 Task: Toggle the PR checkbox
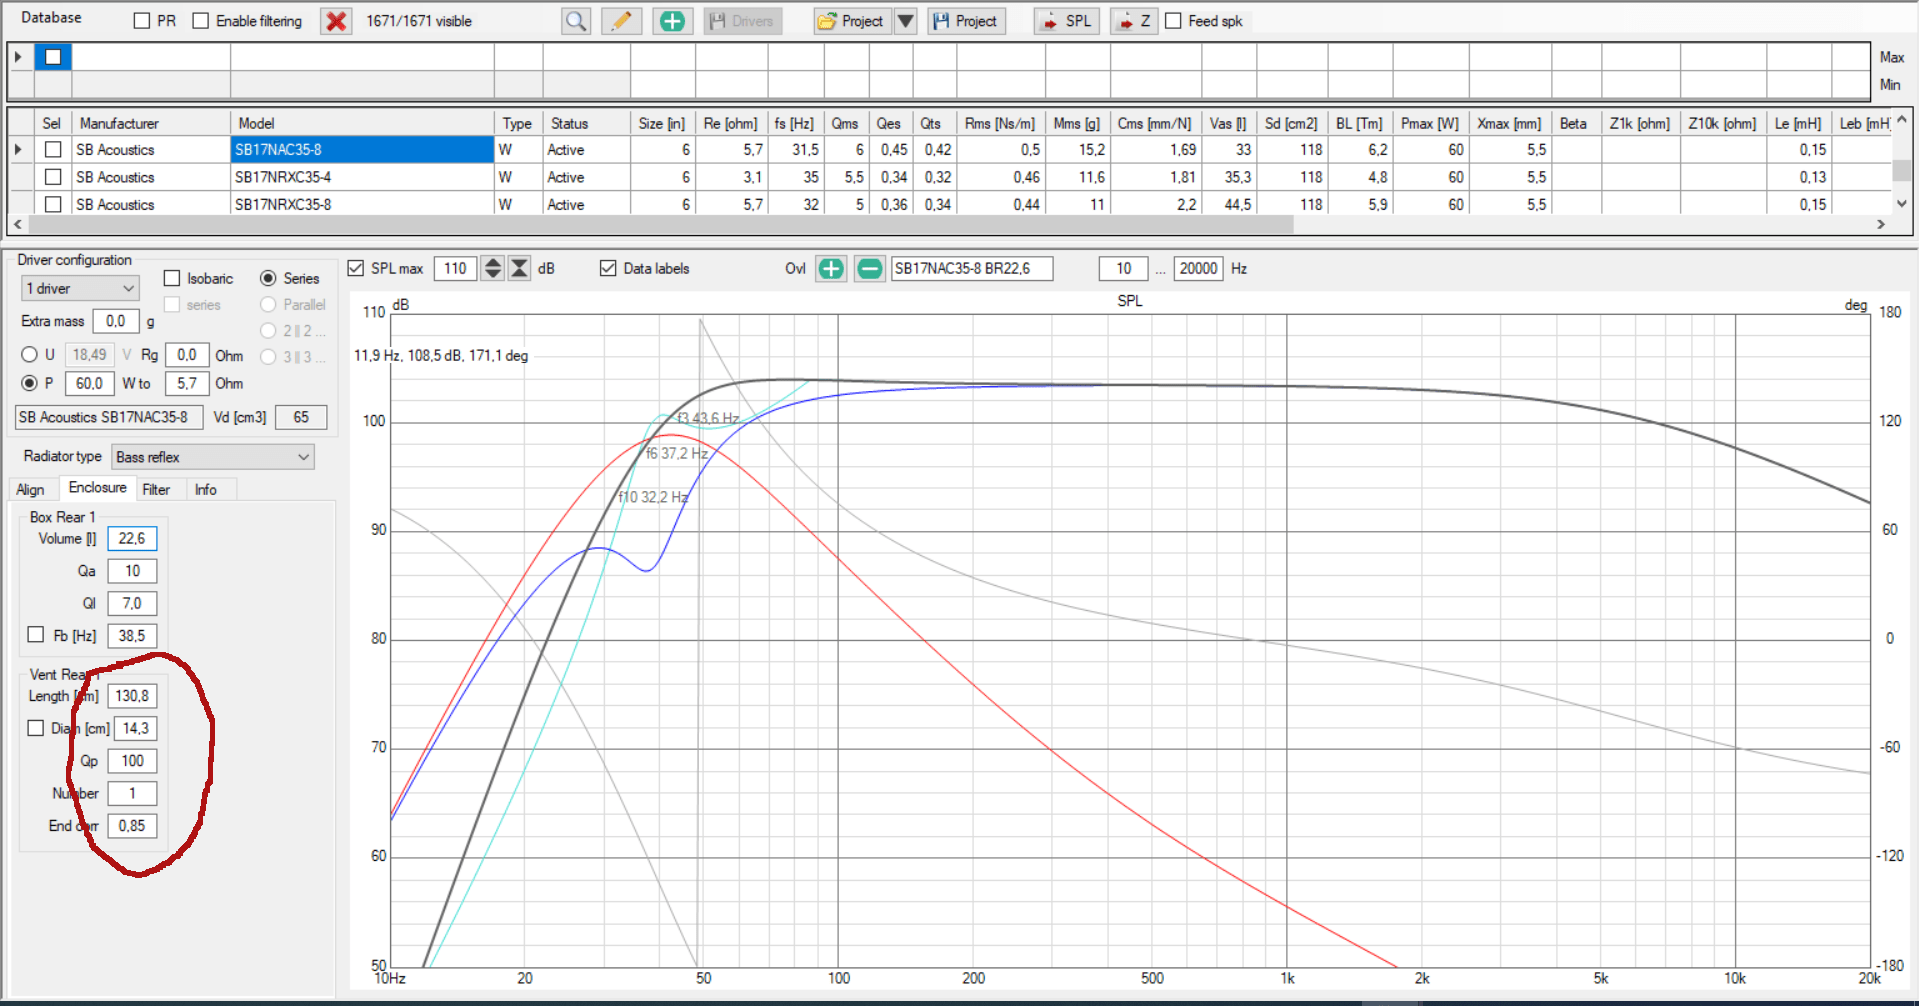142,21
